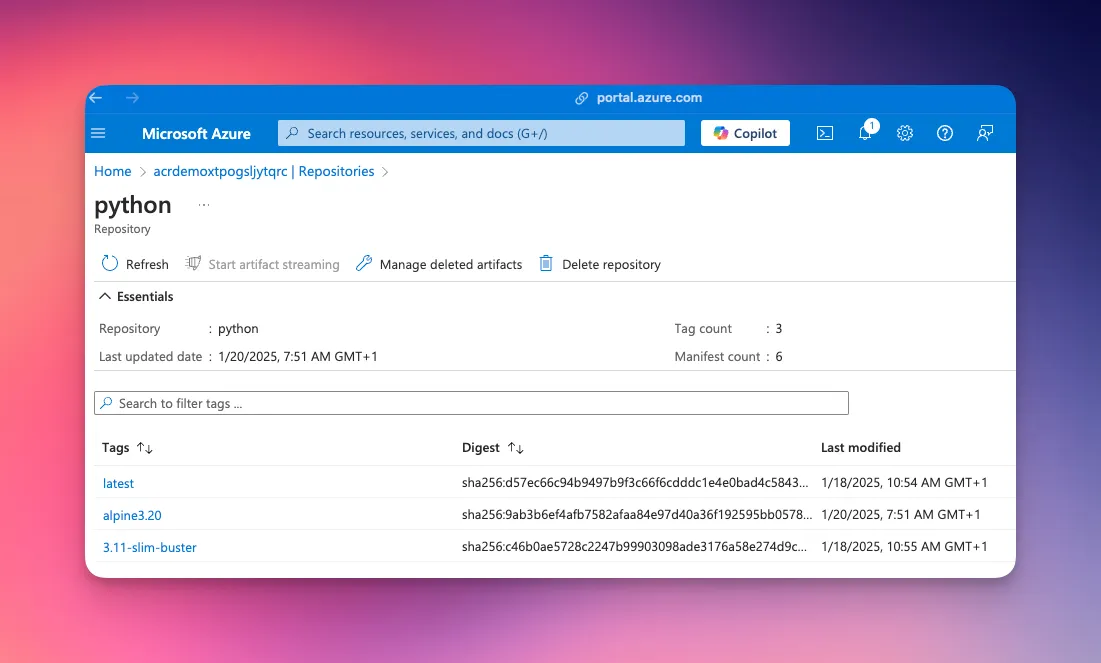Open the hamburger portal menu
The width and height of the screenshot is (1101, 663).
[x=98, y=133]
